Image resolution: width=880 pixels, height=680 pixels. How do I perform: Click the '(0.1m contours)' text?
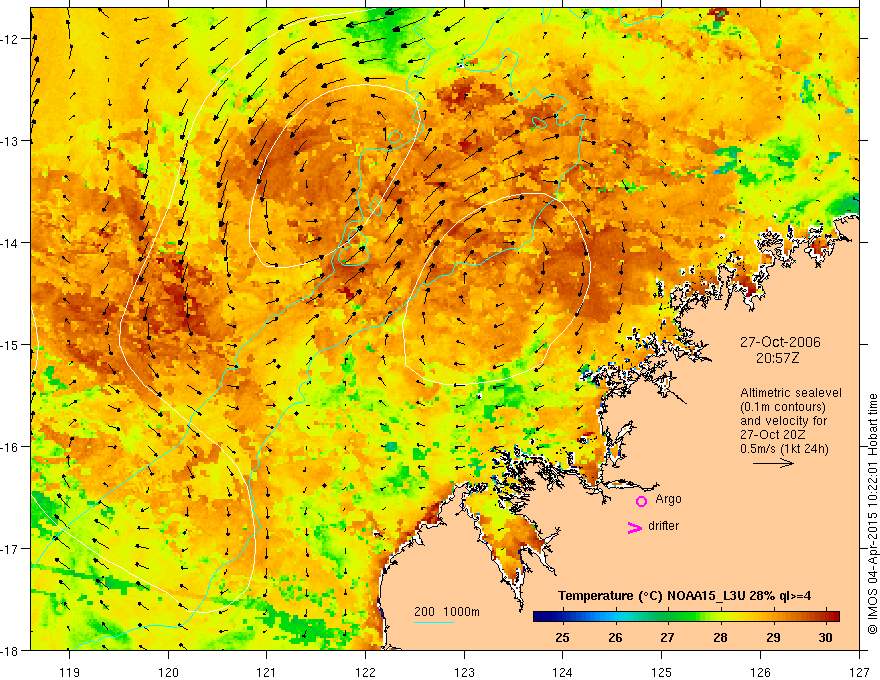click(783, 407)
